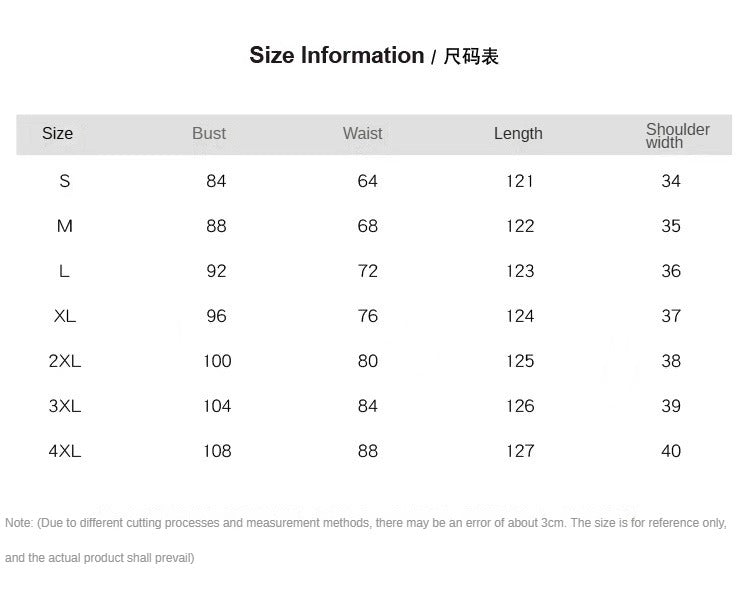This screenshot has width=750, height=592.
Task: Select the "M" size row label
Action: 65,226
